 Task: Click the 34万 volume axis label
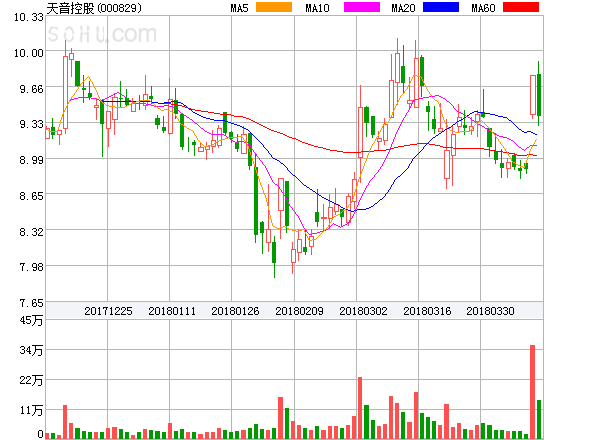[x=31, y=350]
